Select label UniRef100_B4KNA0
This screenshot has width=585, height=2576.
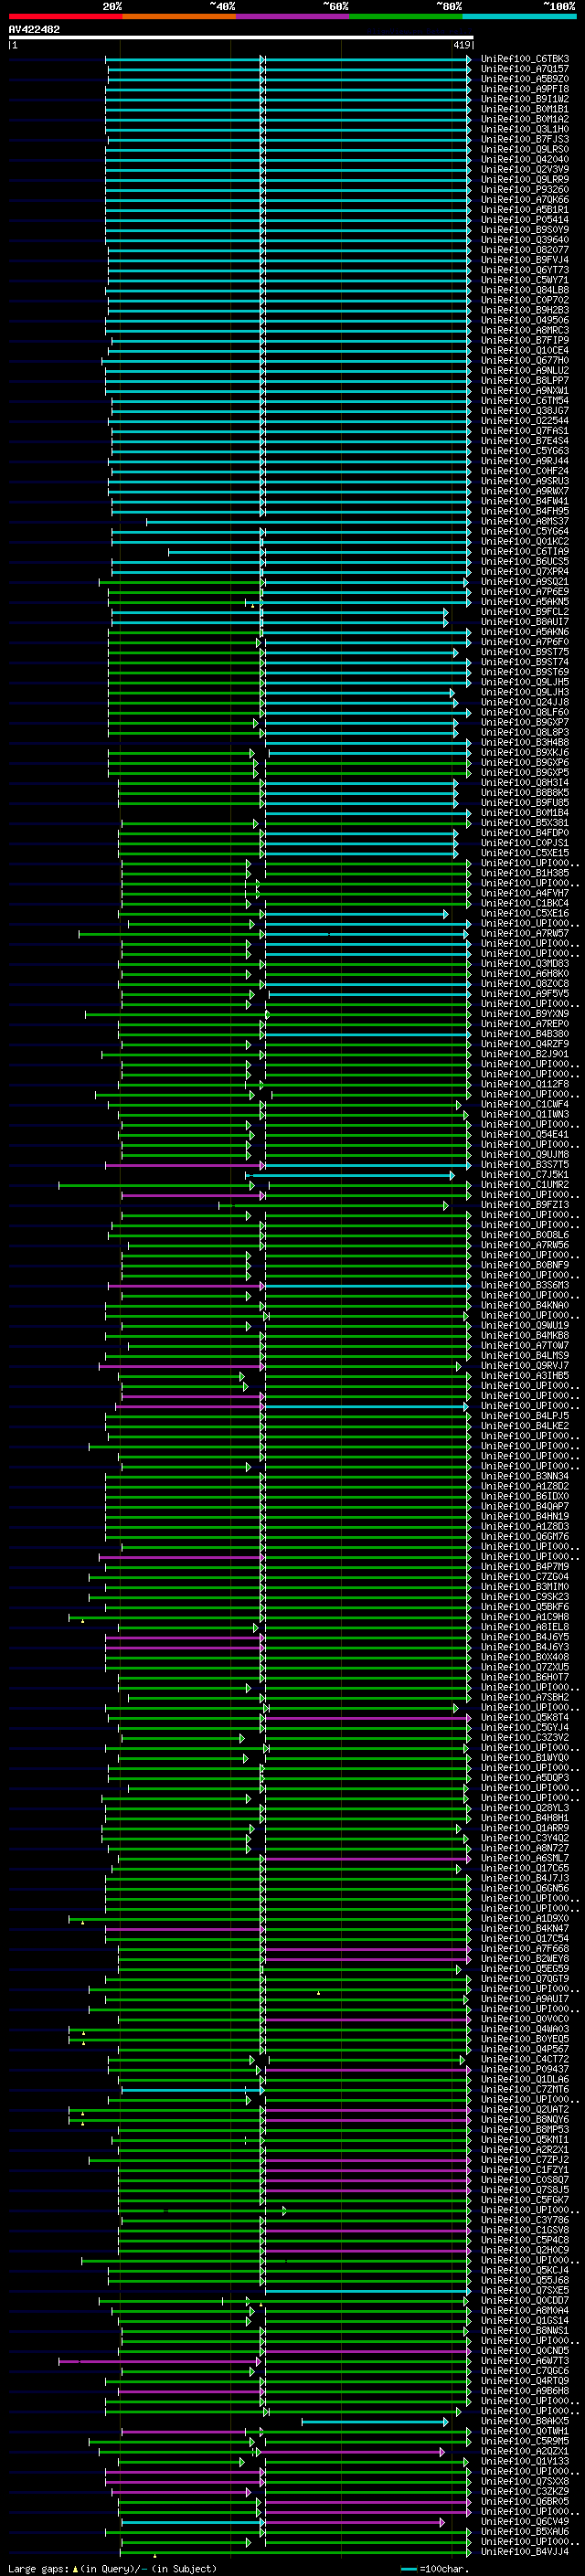(x=525, y=1306)
